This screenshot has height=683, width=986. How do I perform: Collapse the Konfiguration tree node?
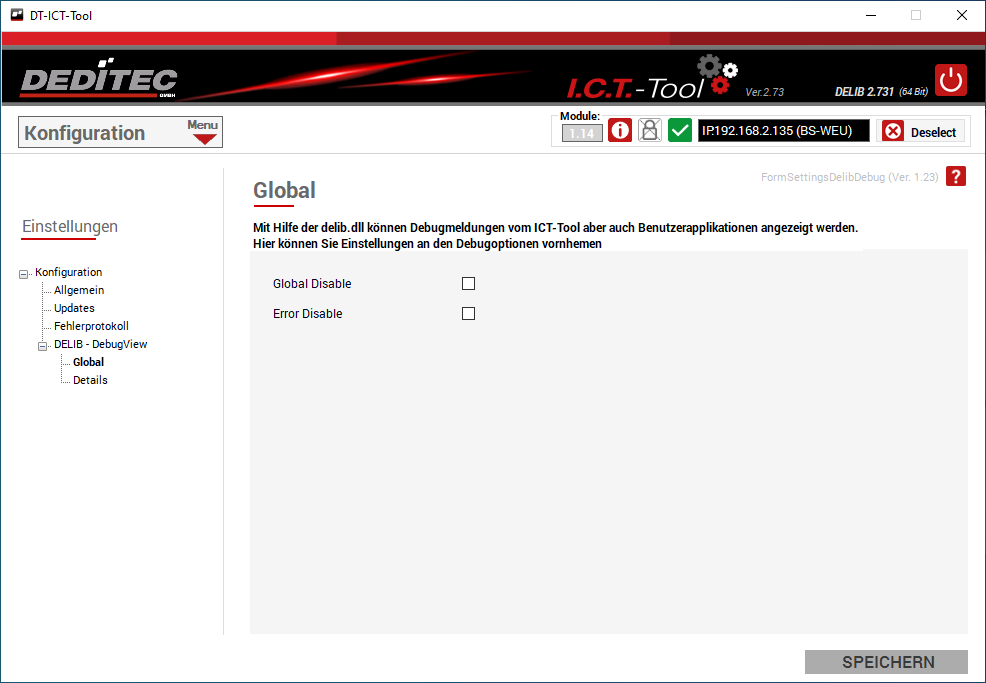pyautogui.click(x=24, y=273)
